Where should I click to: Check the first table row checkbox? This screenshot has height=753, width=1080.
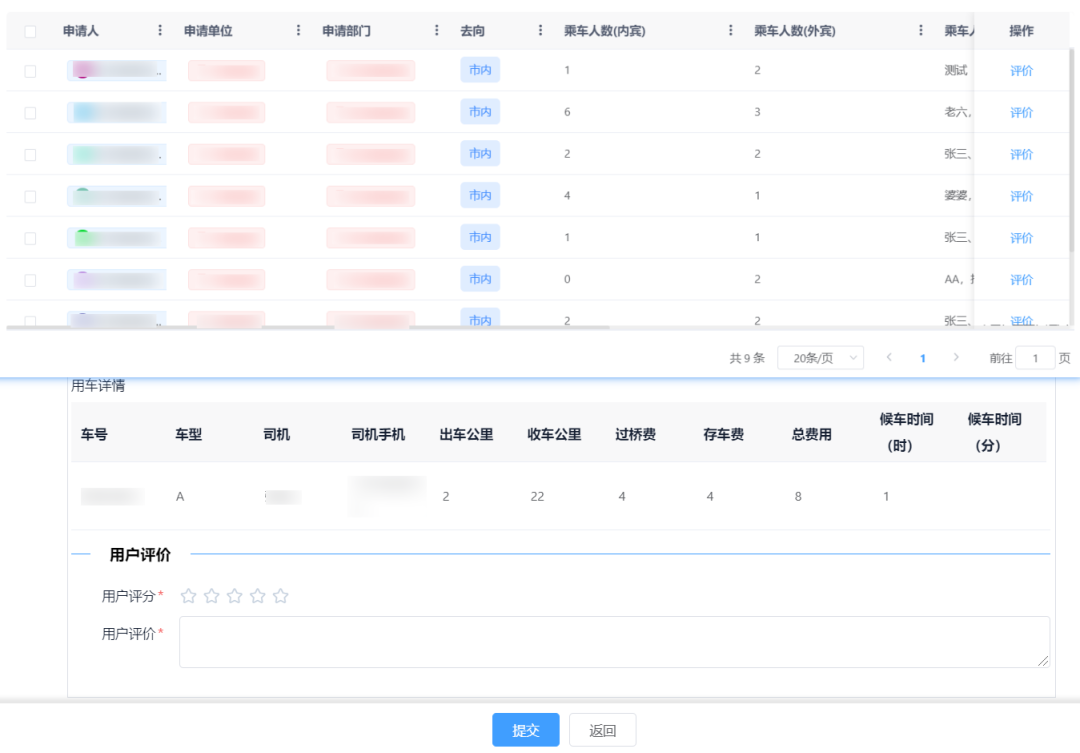click(30, 71)
